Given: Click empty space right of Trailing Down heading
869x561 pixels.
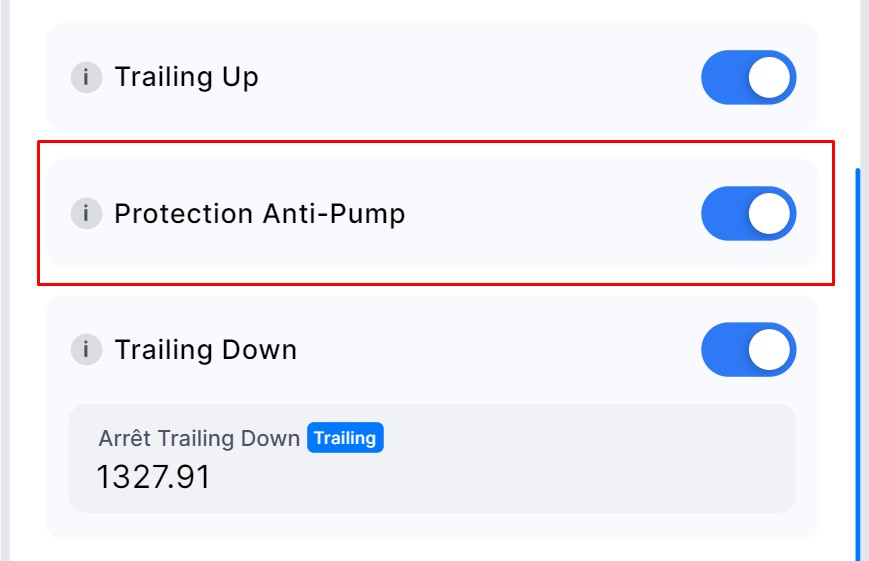Looking at the screenshot, I should [500, 350].
